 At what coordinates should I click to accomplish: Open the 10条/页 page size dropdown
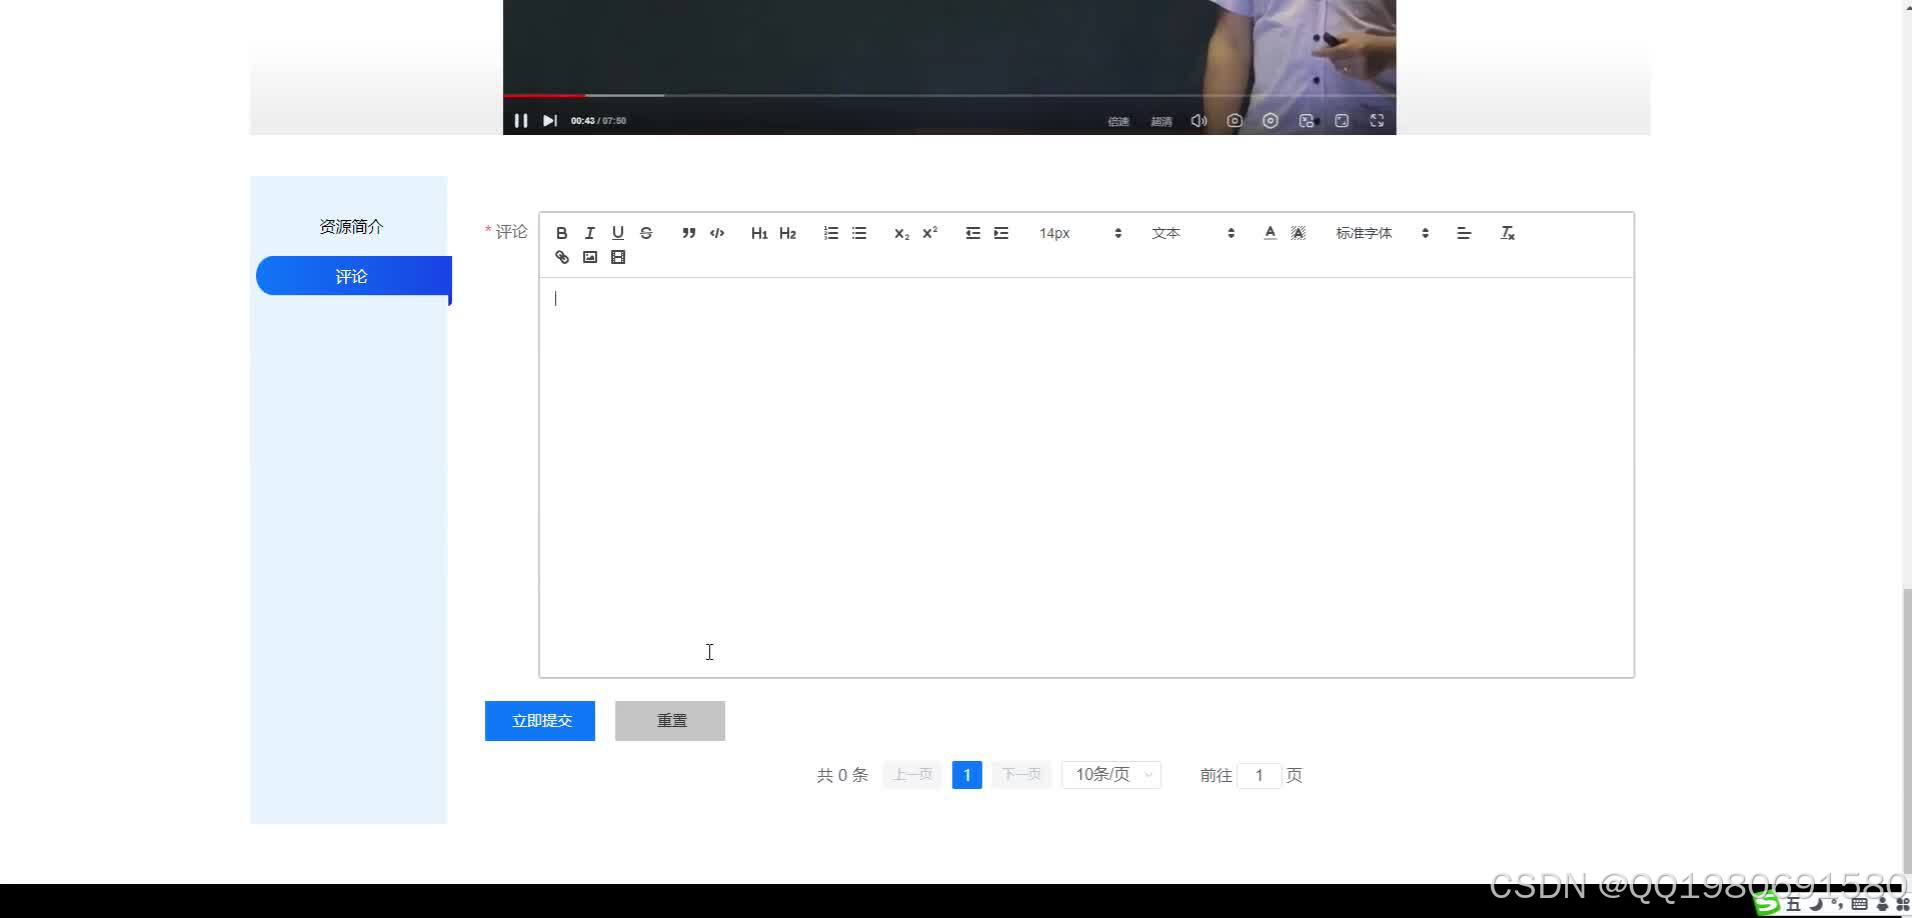(x=1110, y=774)
